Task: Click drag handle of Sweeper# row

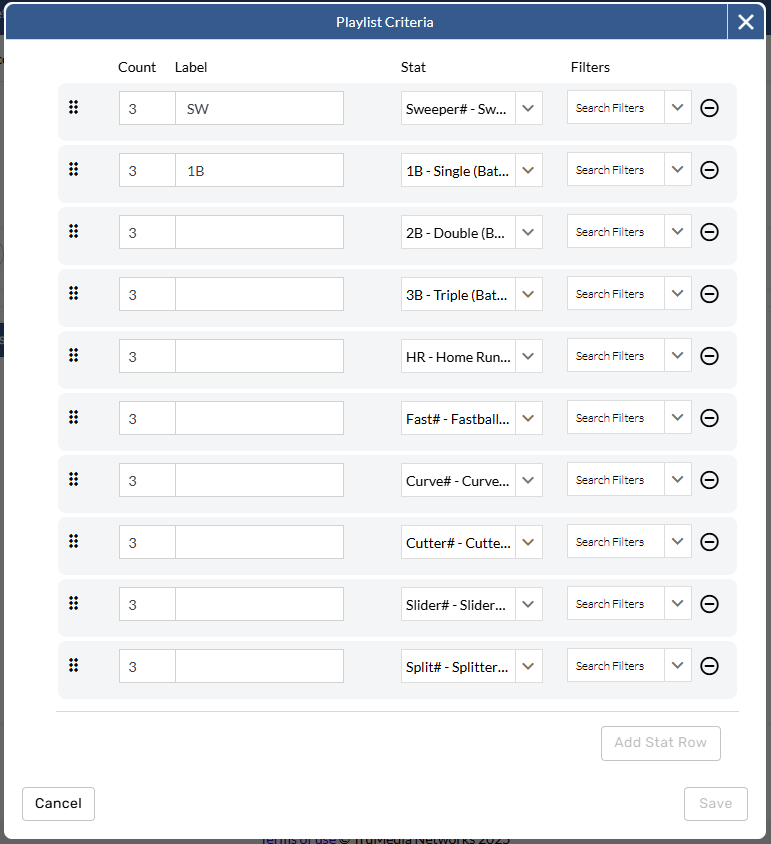Action: click(73, 108)
